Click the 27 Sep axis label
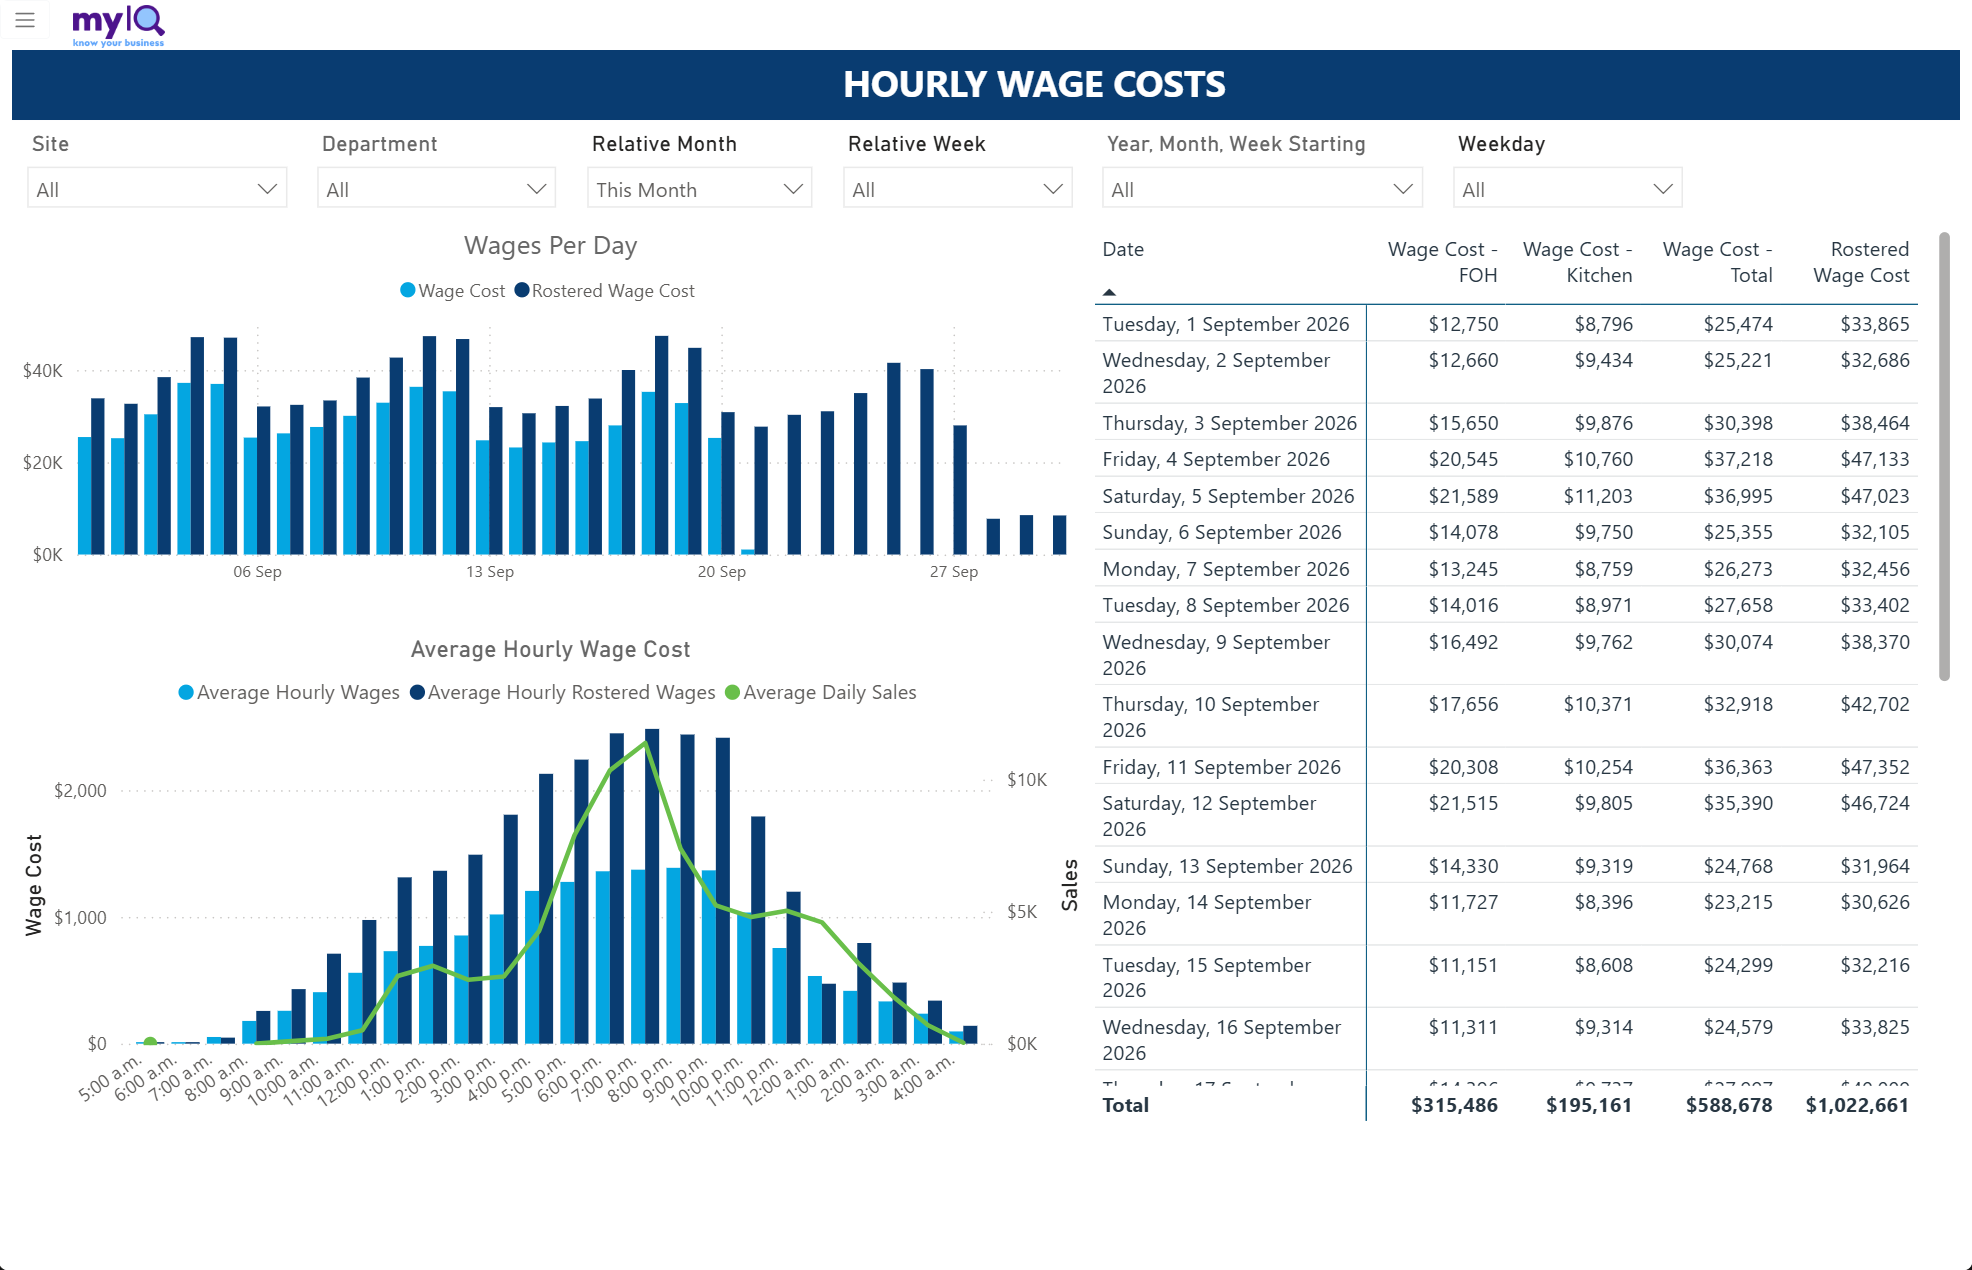The image size is (1972, 1270). click(x=954, y=571)
